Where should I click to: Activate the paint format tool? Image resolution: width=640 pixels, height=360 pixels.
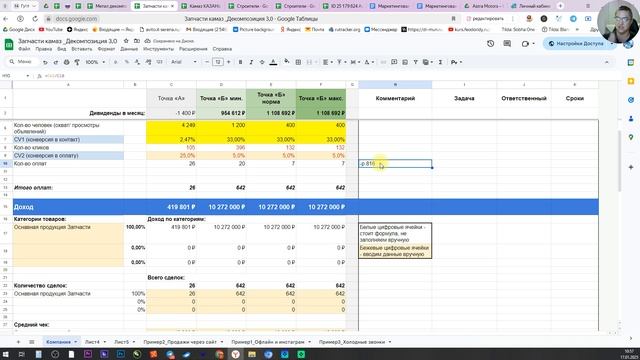[x=77, y=62]
